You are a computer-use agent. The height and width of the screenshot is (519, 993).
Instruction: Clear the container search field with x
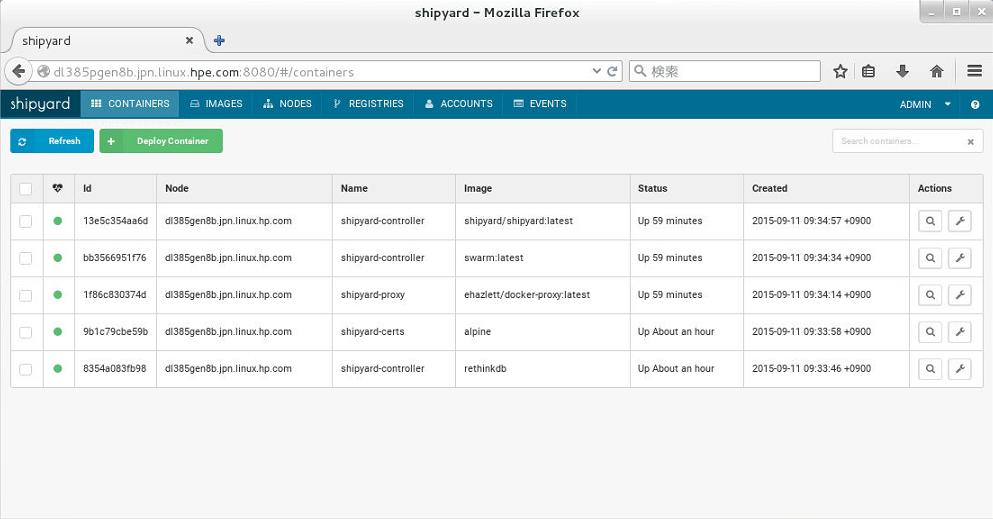coord(970,142)
